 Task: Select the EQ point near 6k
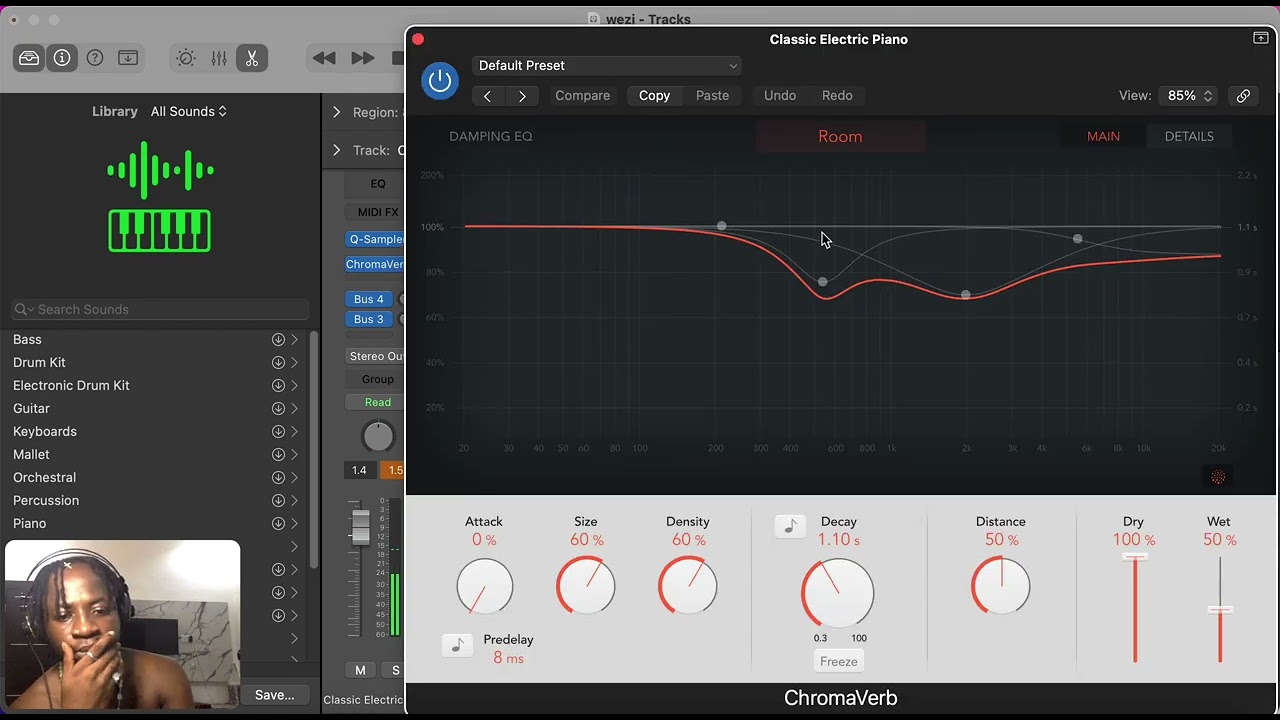point(1077,239)
